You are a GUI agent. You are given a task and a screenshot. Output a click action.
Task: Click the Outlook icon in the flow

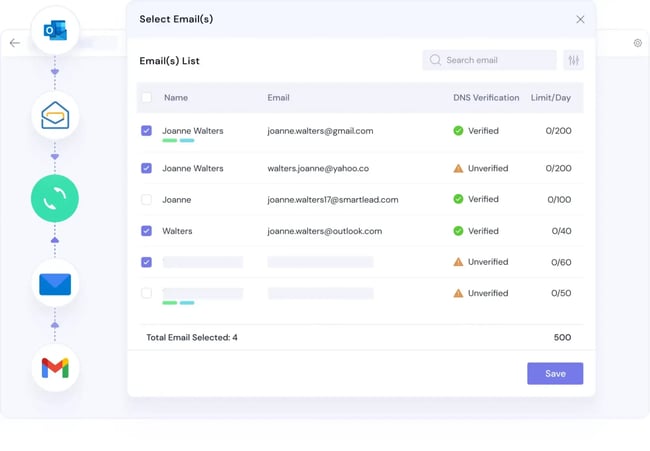click(55, 31)
